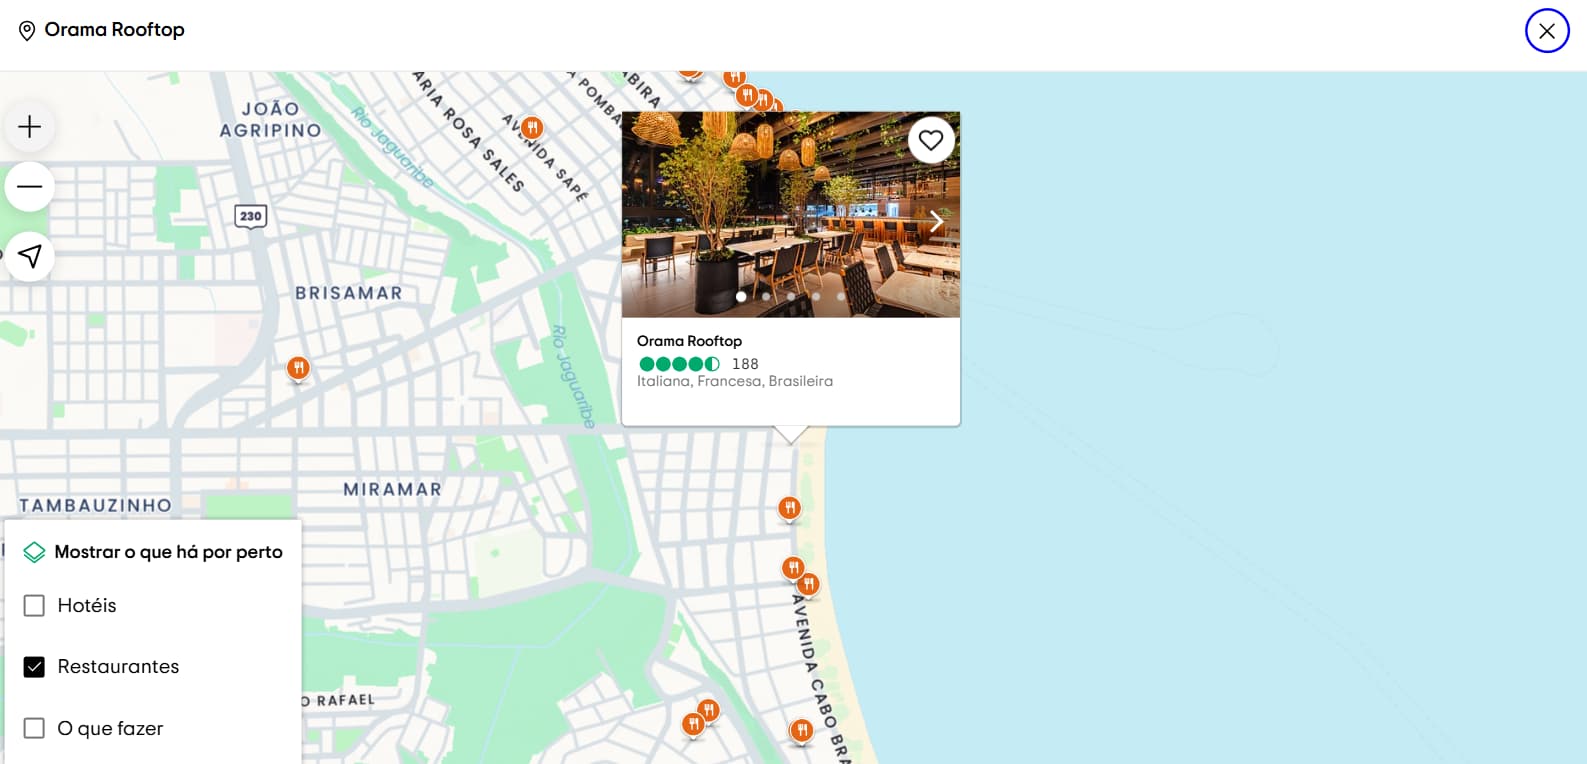Click the Orama Rooftop photo thumbnail
The width and height of the screenshot is (1587, 764).
791,215
